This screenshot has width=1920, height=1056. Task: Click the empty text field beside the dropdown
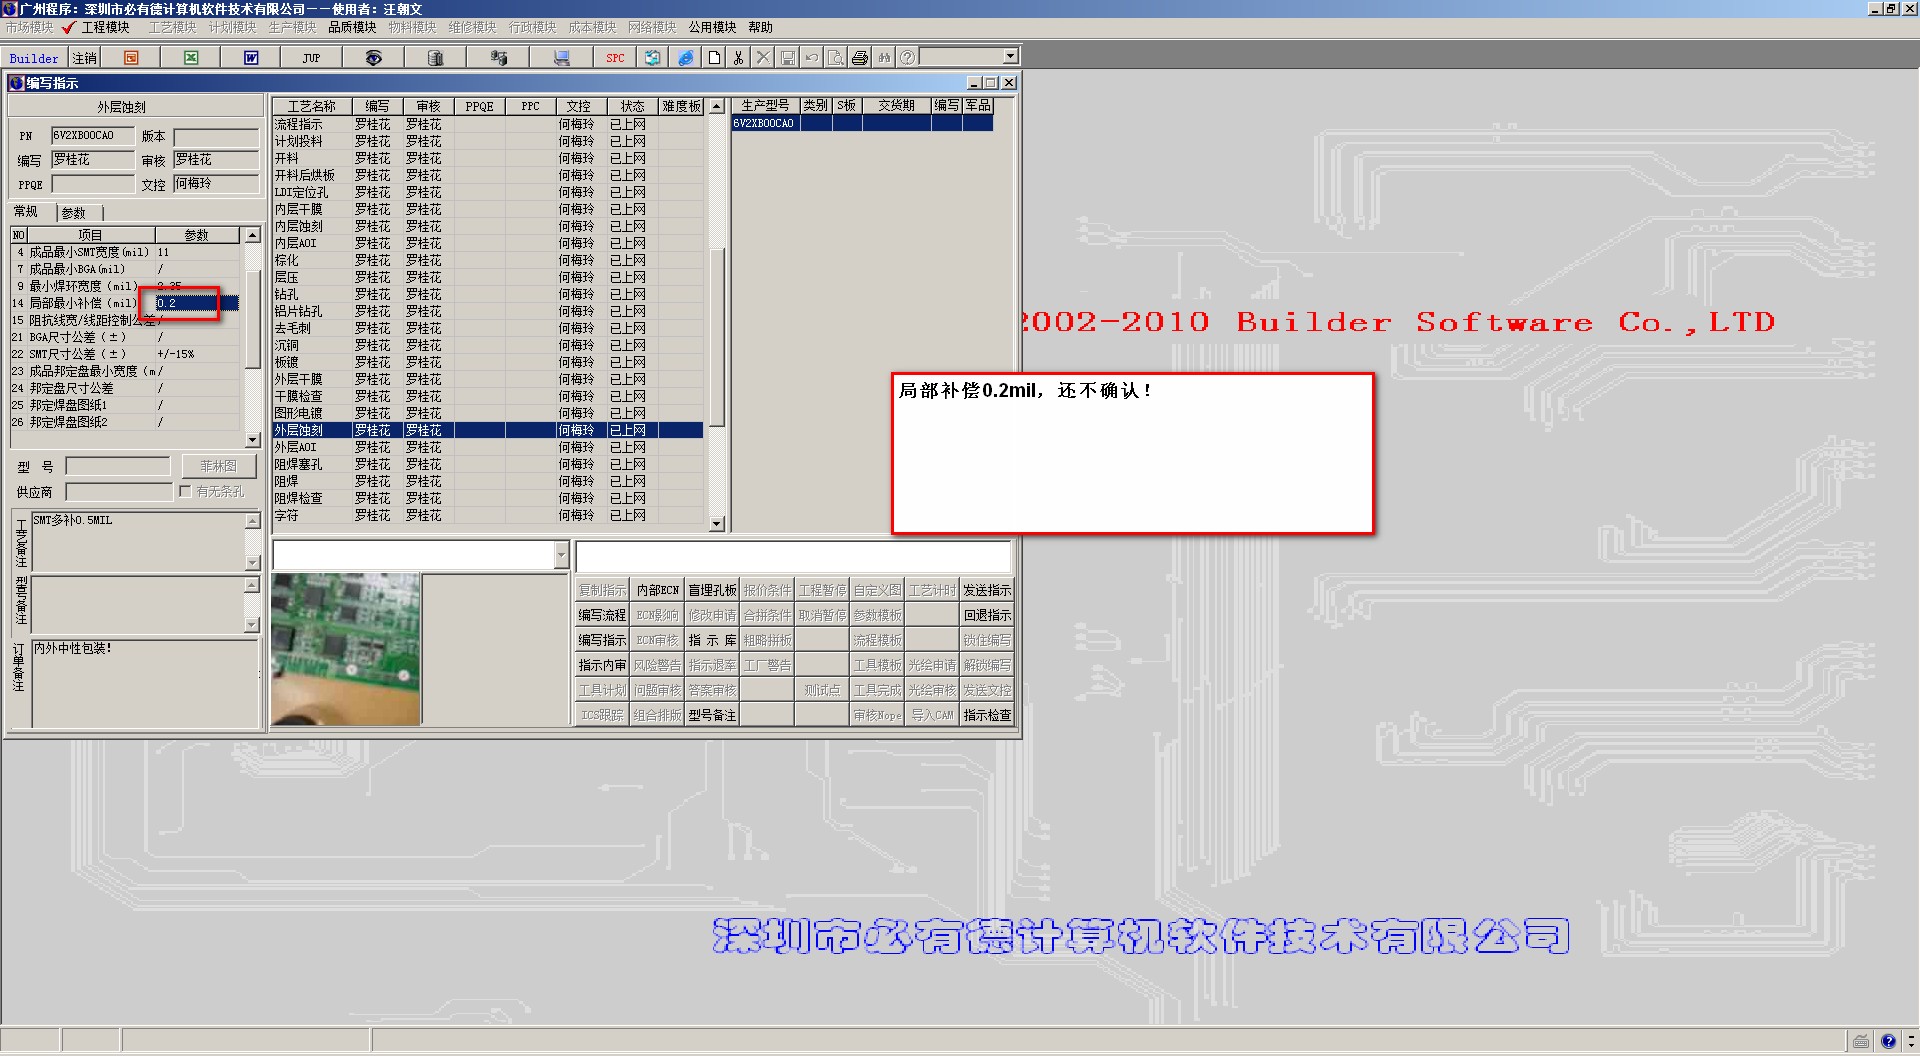click(x=793, y=557)
